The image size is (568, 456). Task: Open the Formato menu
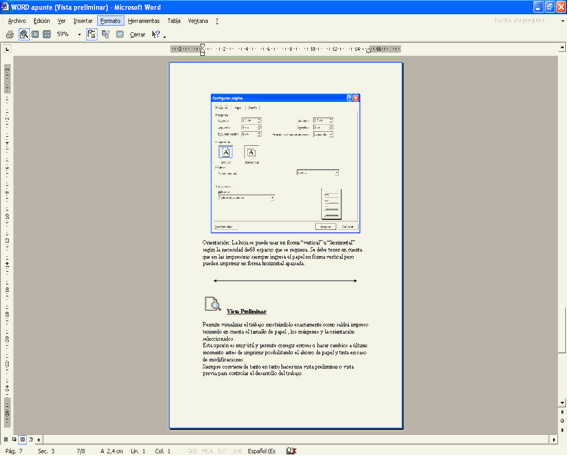[x=110, y=21]
